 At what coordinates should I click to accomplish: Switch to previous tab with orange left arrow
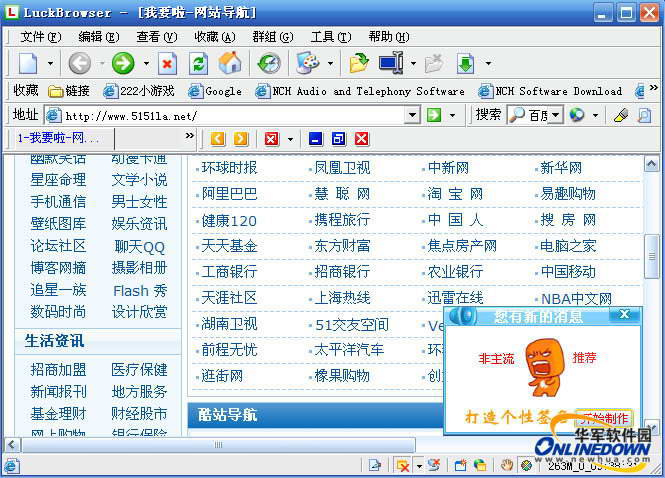218,139
